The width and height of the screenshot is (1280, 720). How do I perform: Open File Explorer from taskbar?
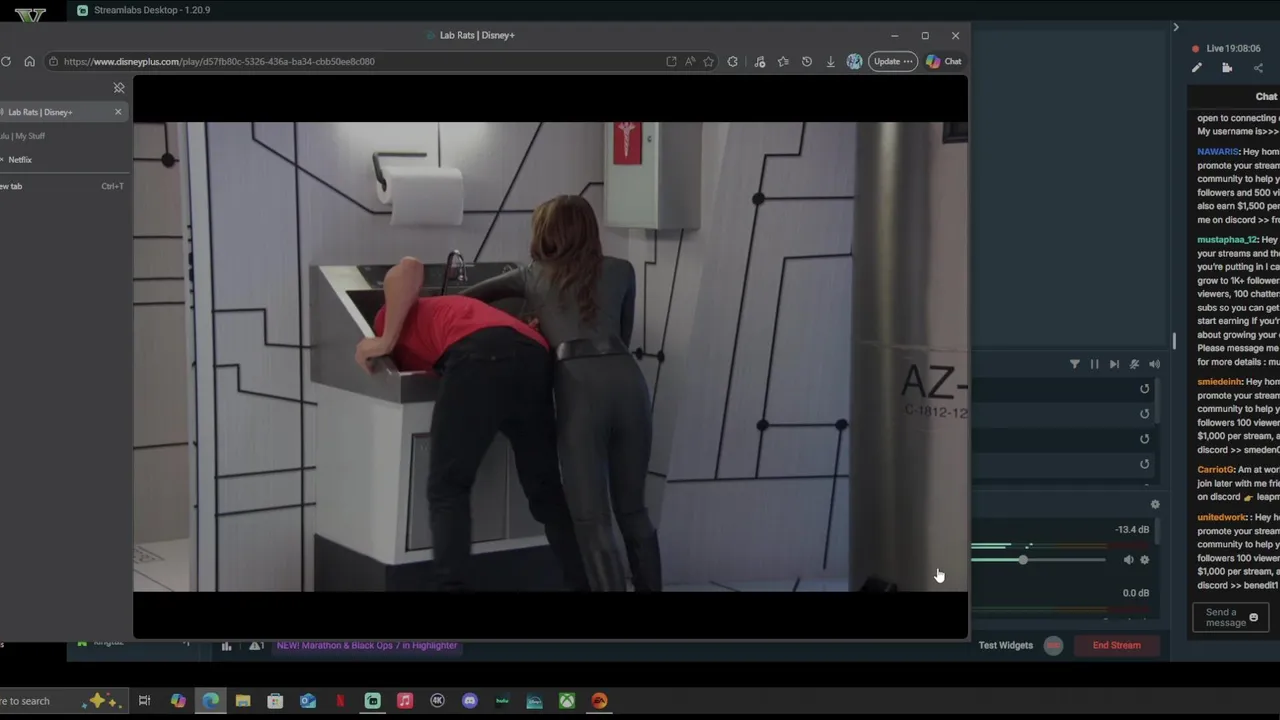[x=243, y=701]
